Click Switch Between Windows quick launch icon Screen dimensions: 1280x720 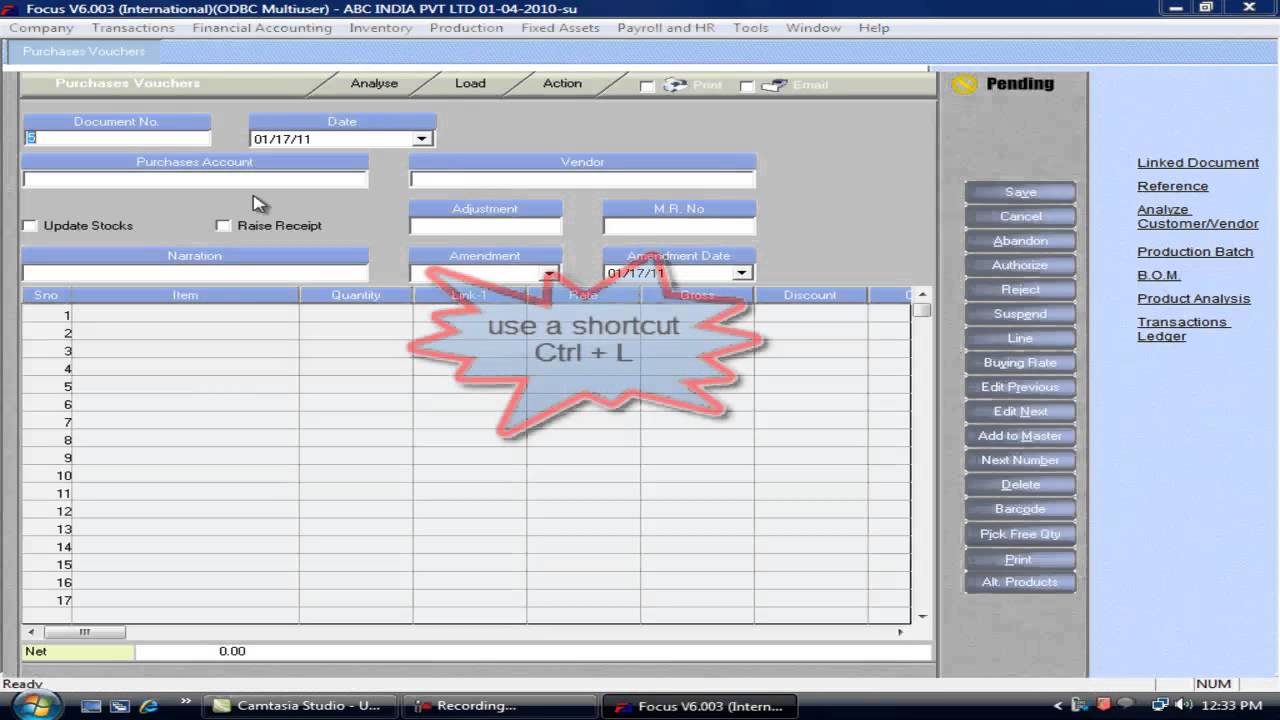point(120,706)
